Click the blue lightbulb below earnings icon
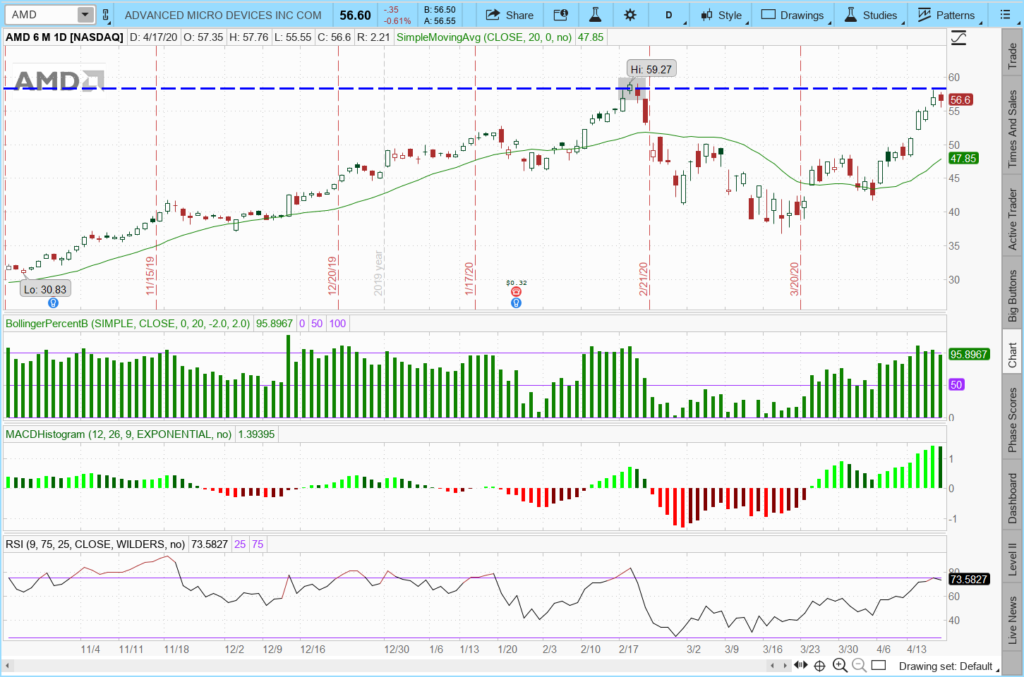The width and height of the screenshot is (1024, 677). click(x=516, y=303)
